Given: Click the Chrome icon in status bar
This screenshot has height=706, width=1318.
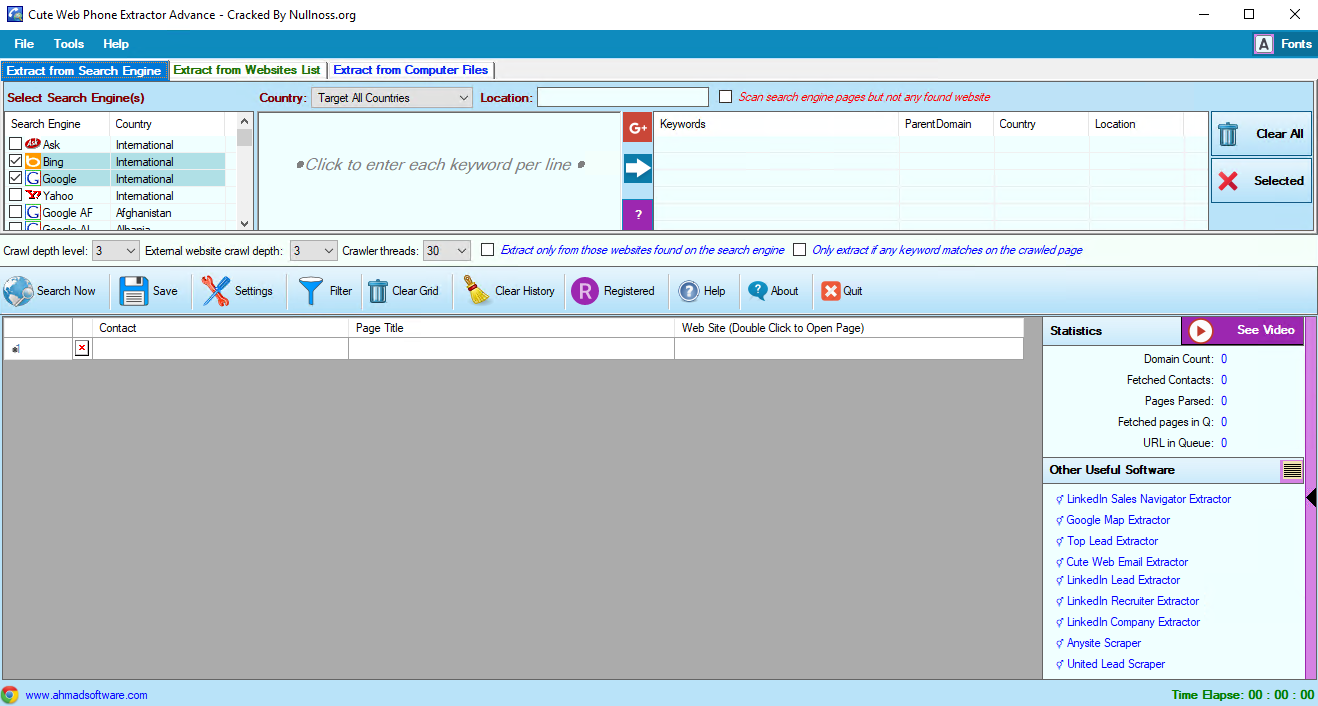Looking at the screenshot, I should (x=10, y=695).
